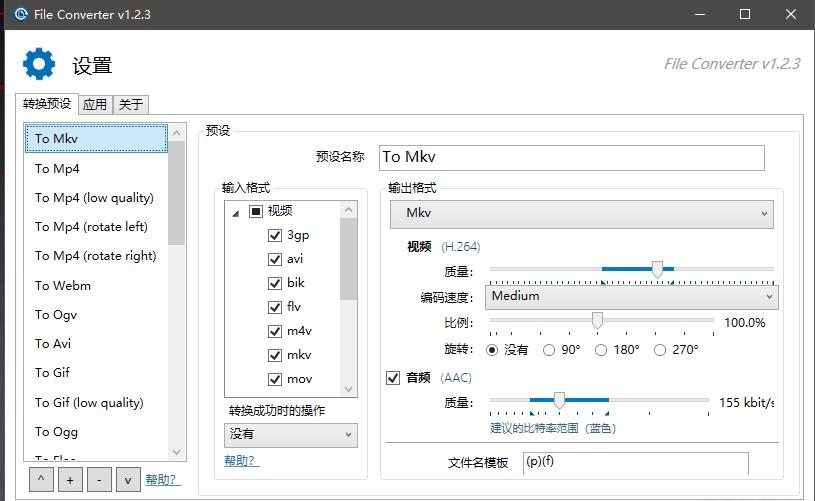The height and width of the screenshot is (501, 815).
Task: Toggle the 视频 group checkbox
Action: pos(256,211)
